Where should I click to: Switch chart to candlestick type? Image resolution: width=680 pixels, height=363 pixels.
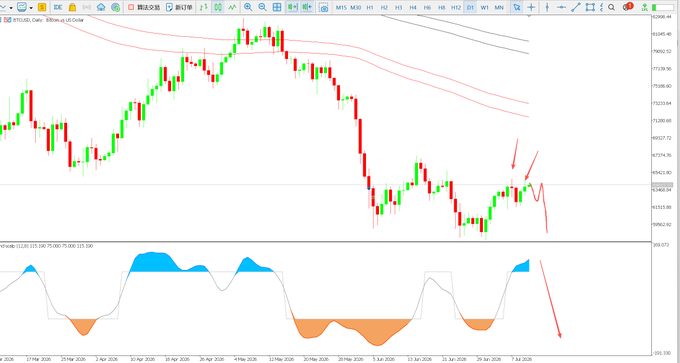click(218, 7)
